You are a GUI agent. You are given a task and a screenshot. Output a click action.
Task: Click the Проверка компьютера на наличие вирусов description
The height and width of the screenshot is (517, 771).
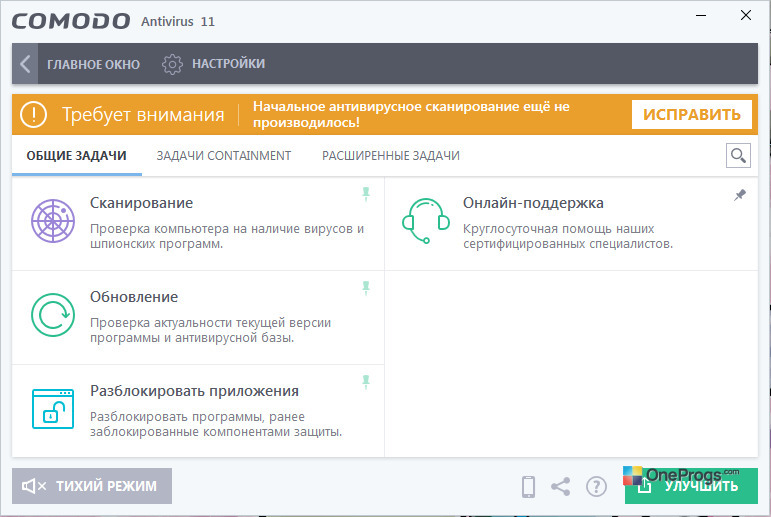click(227, 236)
